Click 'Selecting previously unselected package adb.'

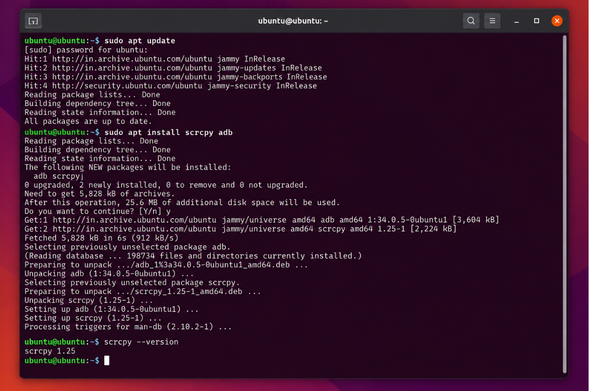pyautogui.click(x=127, y=247)
